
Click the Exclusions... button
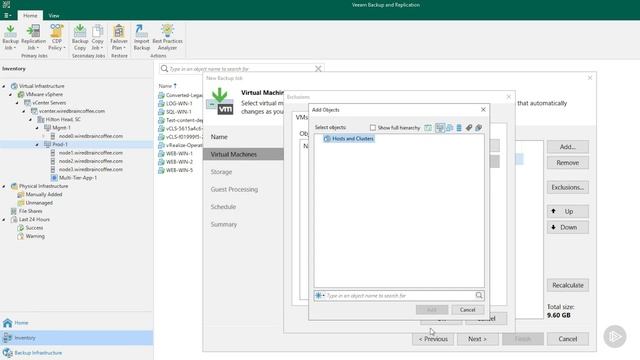point(568,187)
